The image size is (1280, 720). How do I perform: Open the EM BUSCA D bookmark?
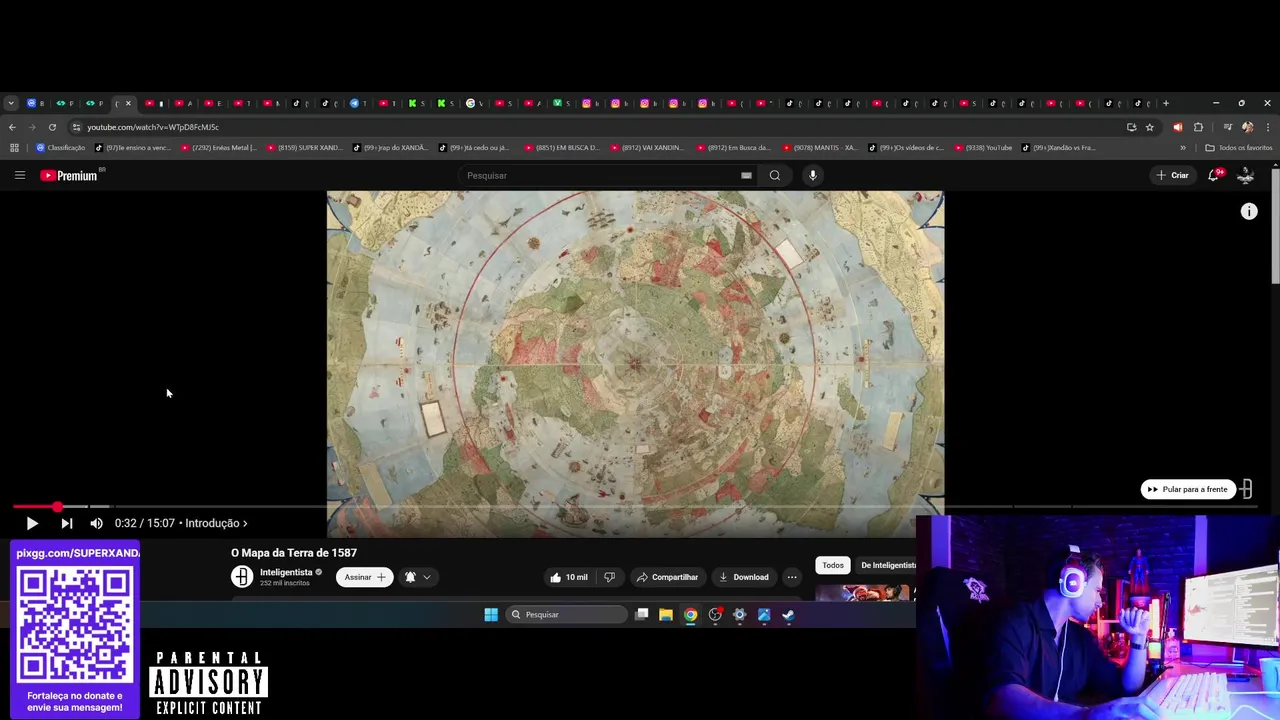pos(562,148)
